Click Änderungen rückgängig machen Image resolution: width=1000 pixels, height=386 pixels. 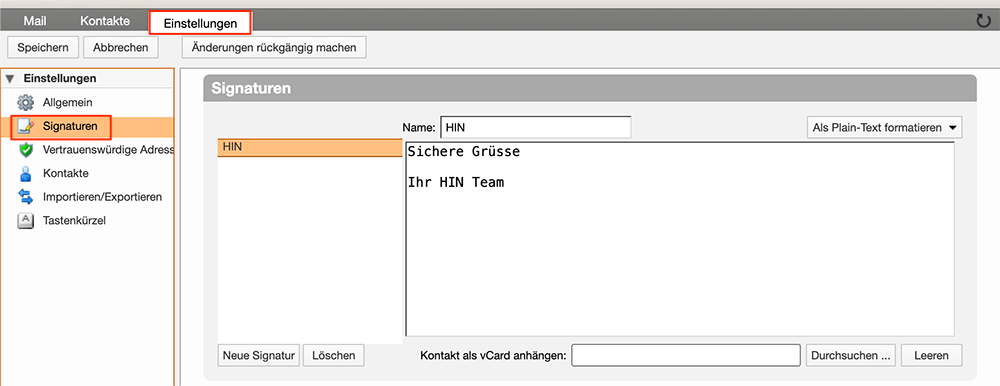point(274,47)
